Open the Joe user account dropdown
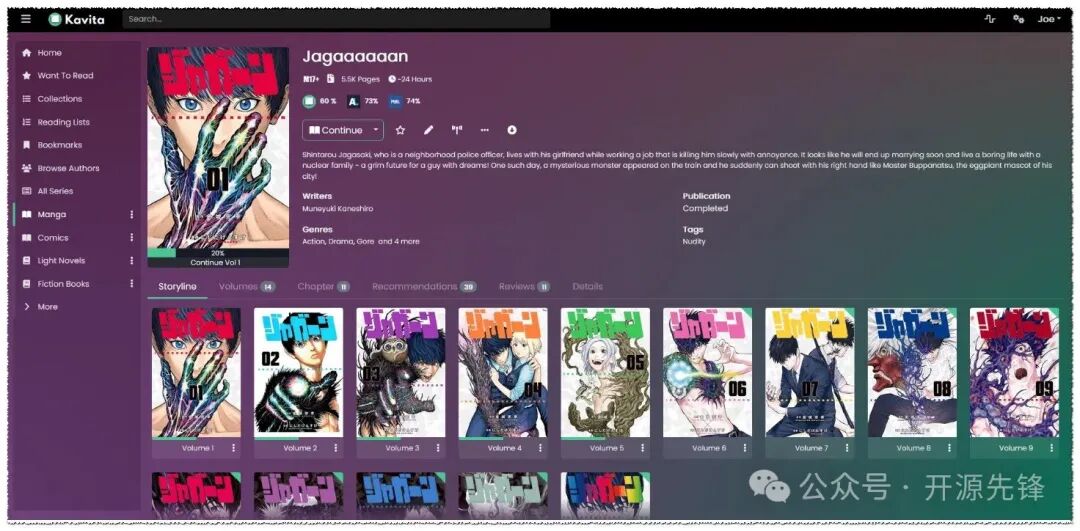Screen dimensions: 1080x531 click(x=1049, y=19)
